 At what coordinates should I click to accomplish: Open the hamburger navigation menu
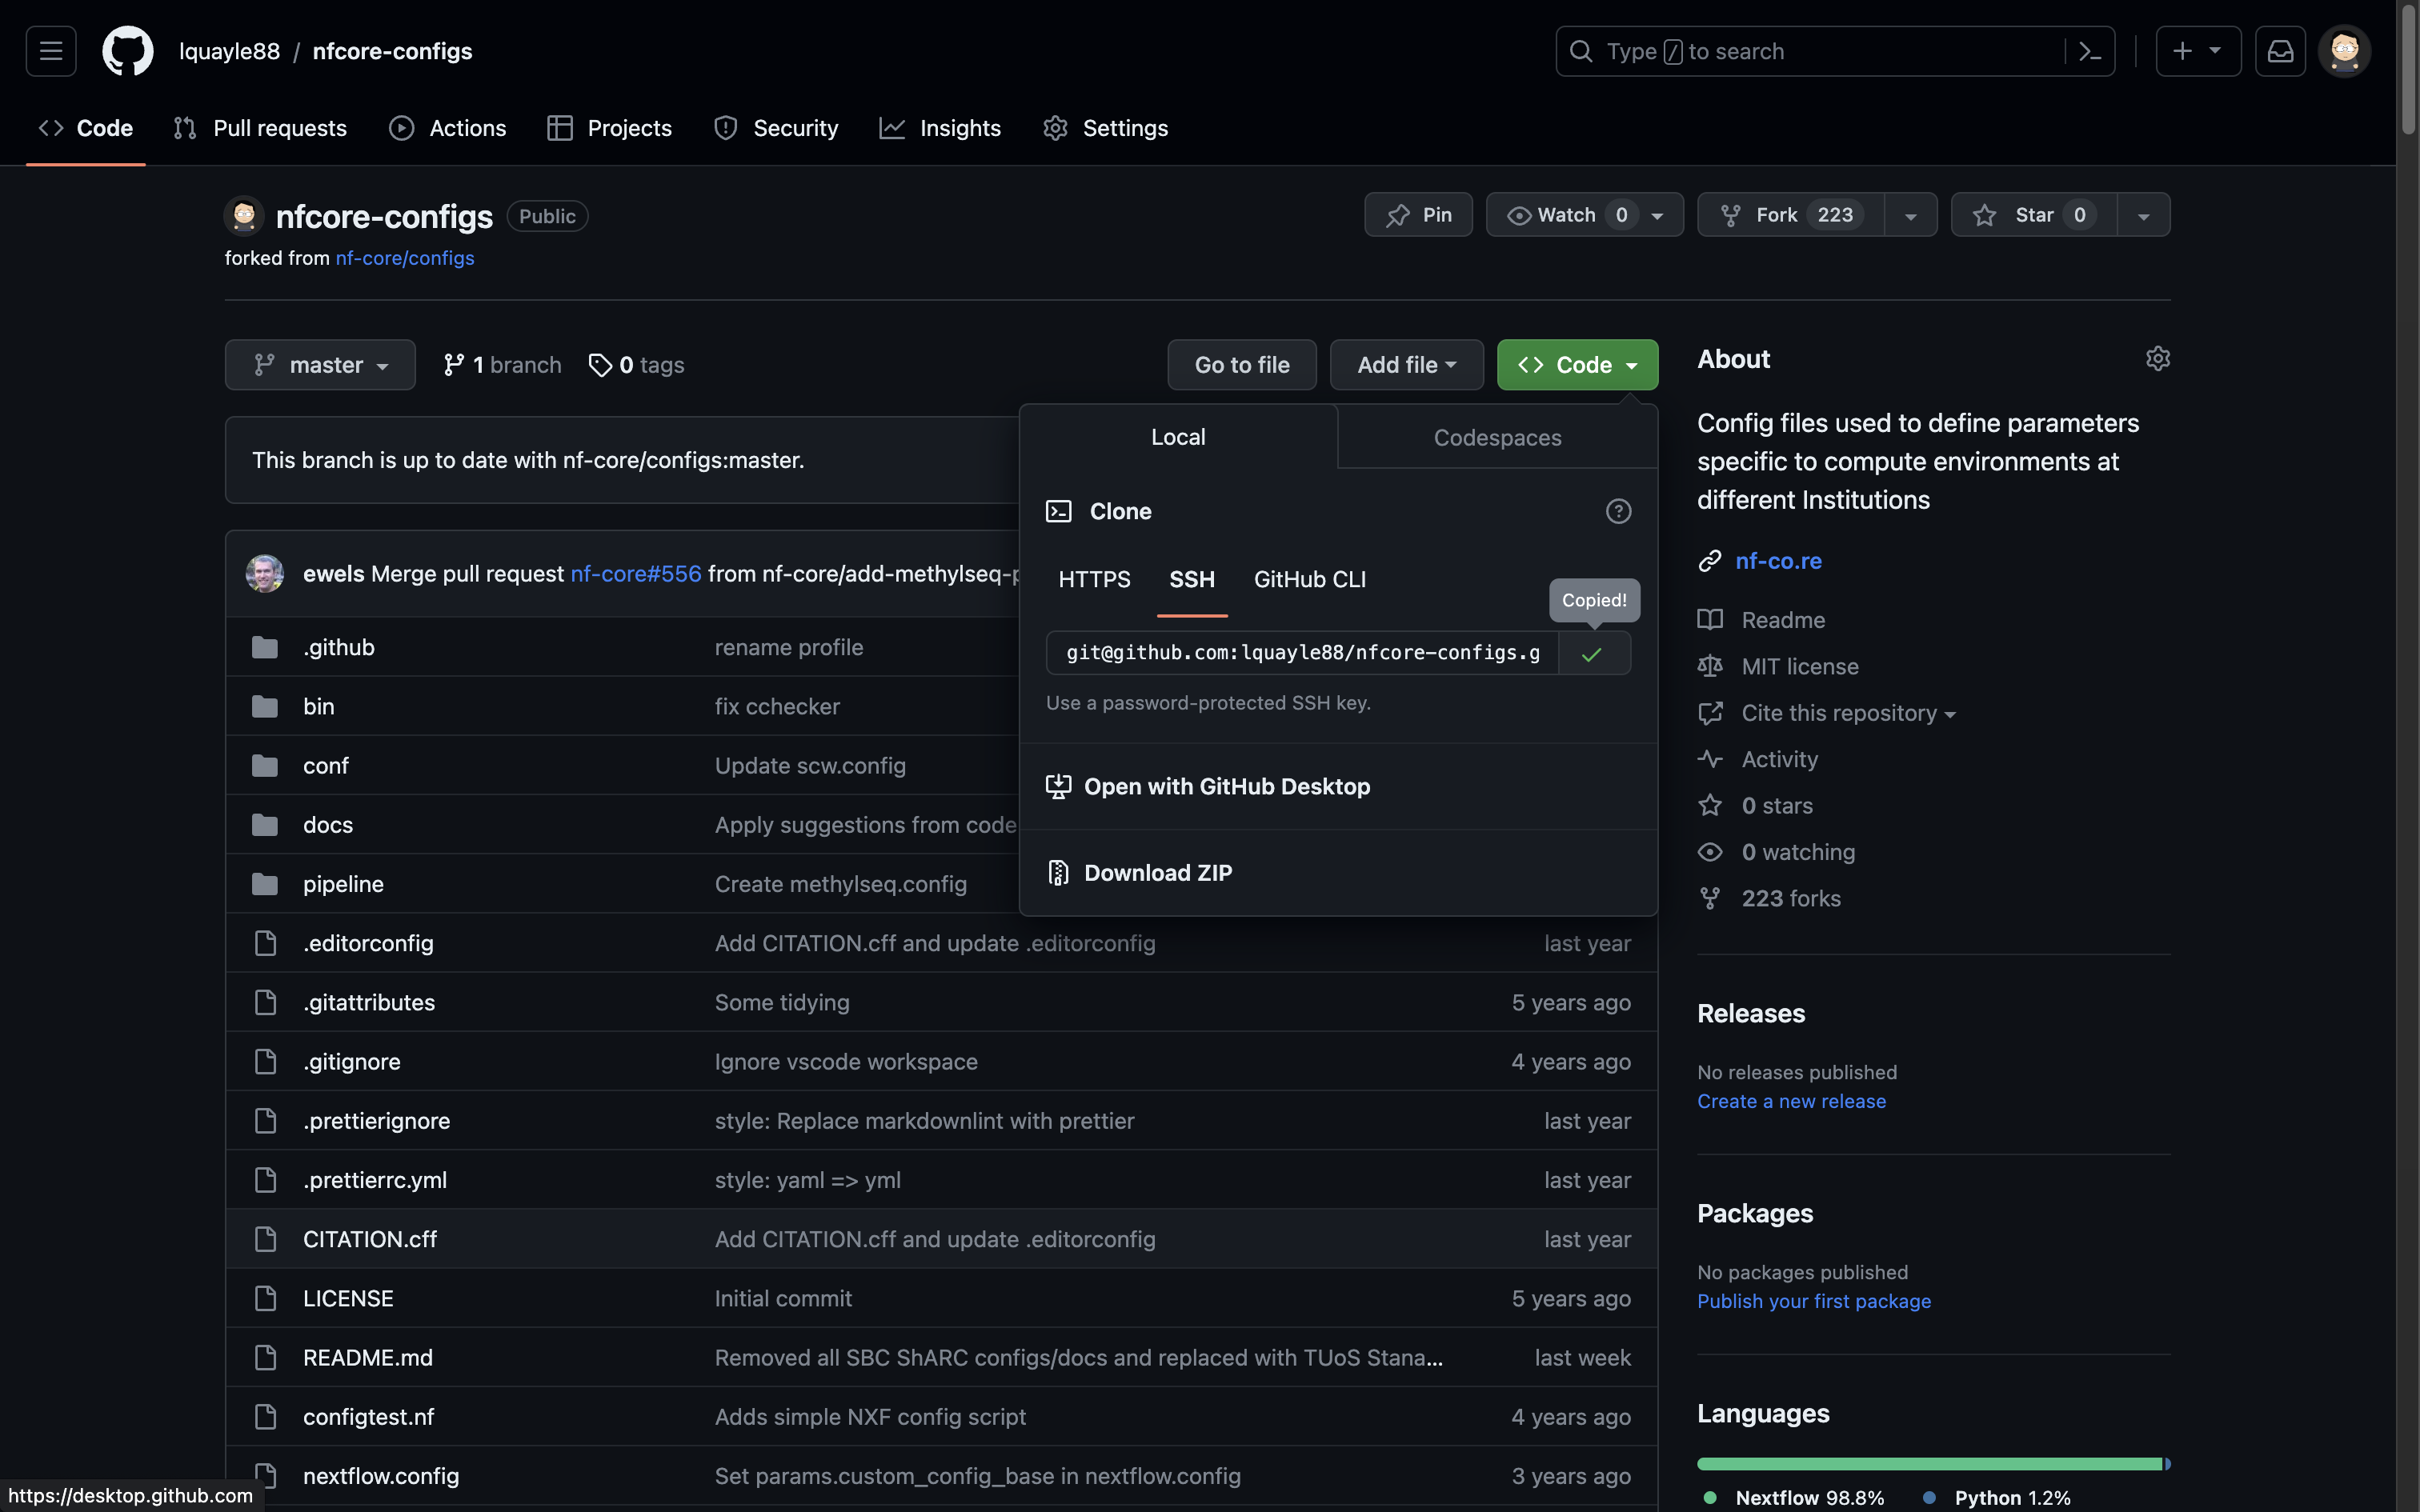[x=51, y=51]
